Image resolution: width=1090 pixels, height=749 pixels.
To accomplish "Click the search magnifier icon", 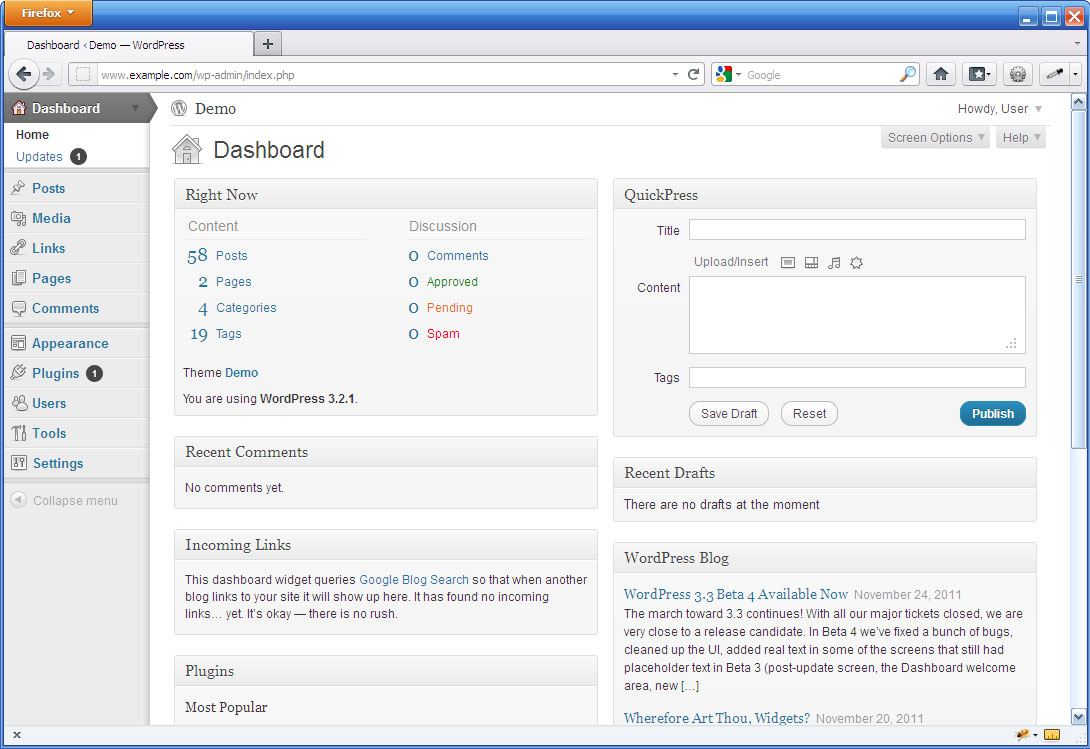I will (x=907, y=74).
